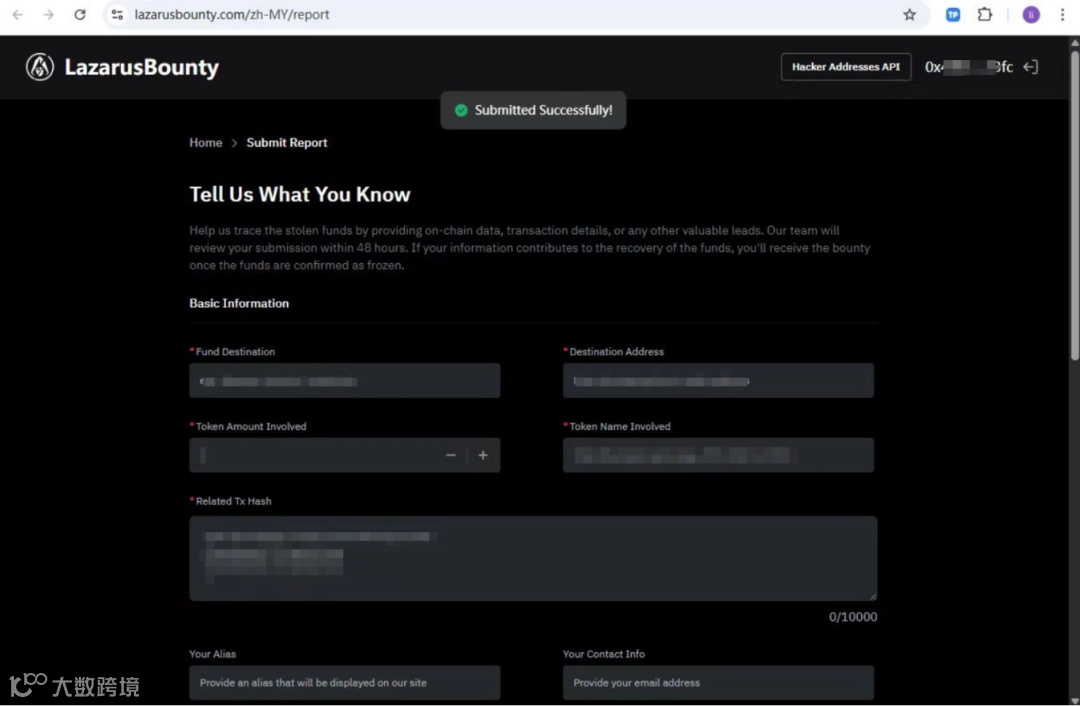Go to Home breadcrumb link
Image resolution: width=1080 pixels, height=706 pixels.
click(206, 143)
